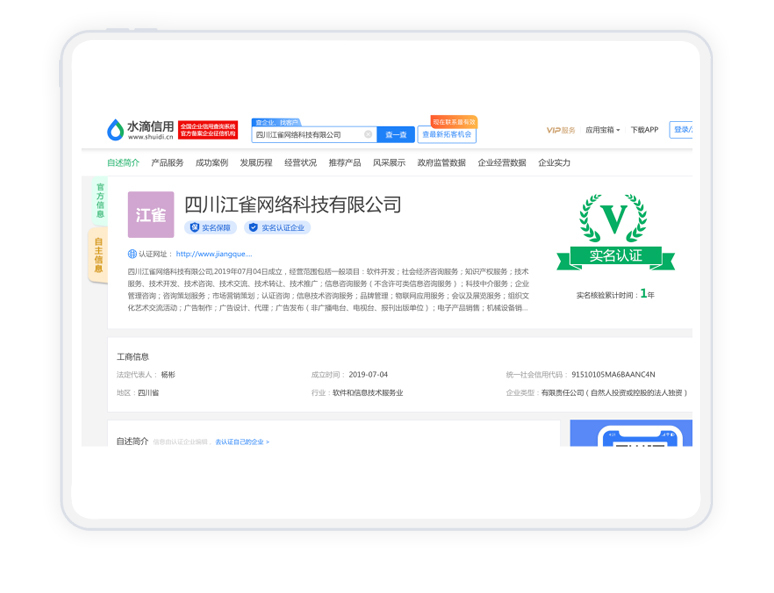Click the VIP服务 icon in the header
This screenshot has height=593, width=774.
(x=560, y=130)
